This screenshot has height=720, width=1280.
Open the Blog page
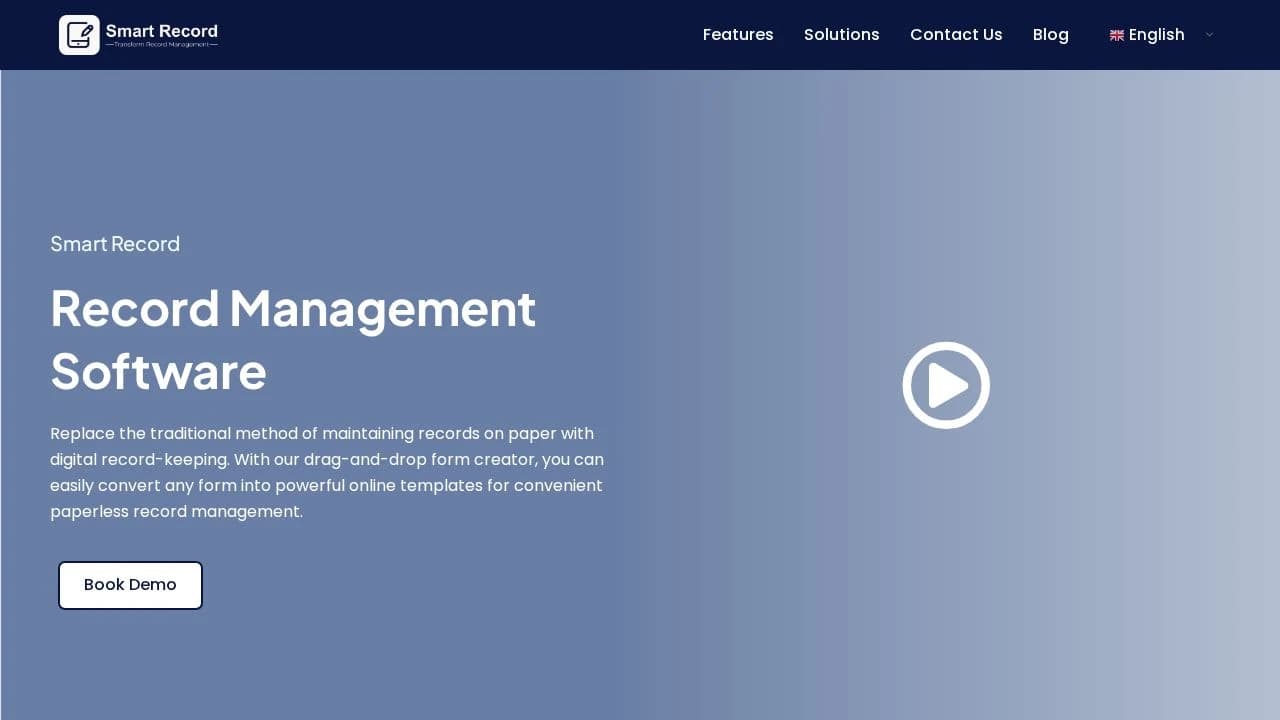(1051, 34)
